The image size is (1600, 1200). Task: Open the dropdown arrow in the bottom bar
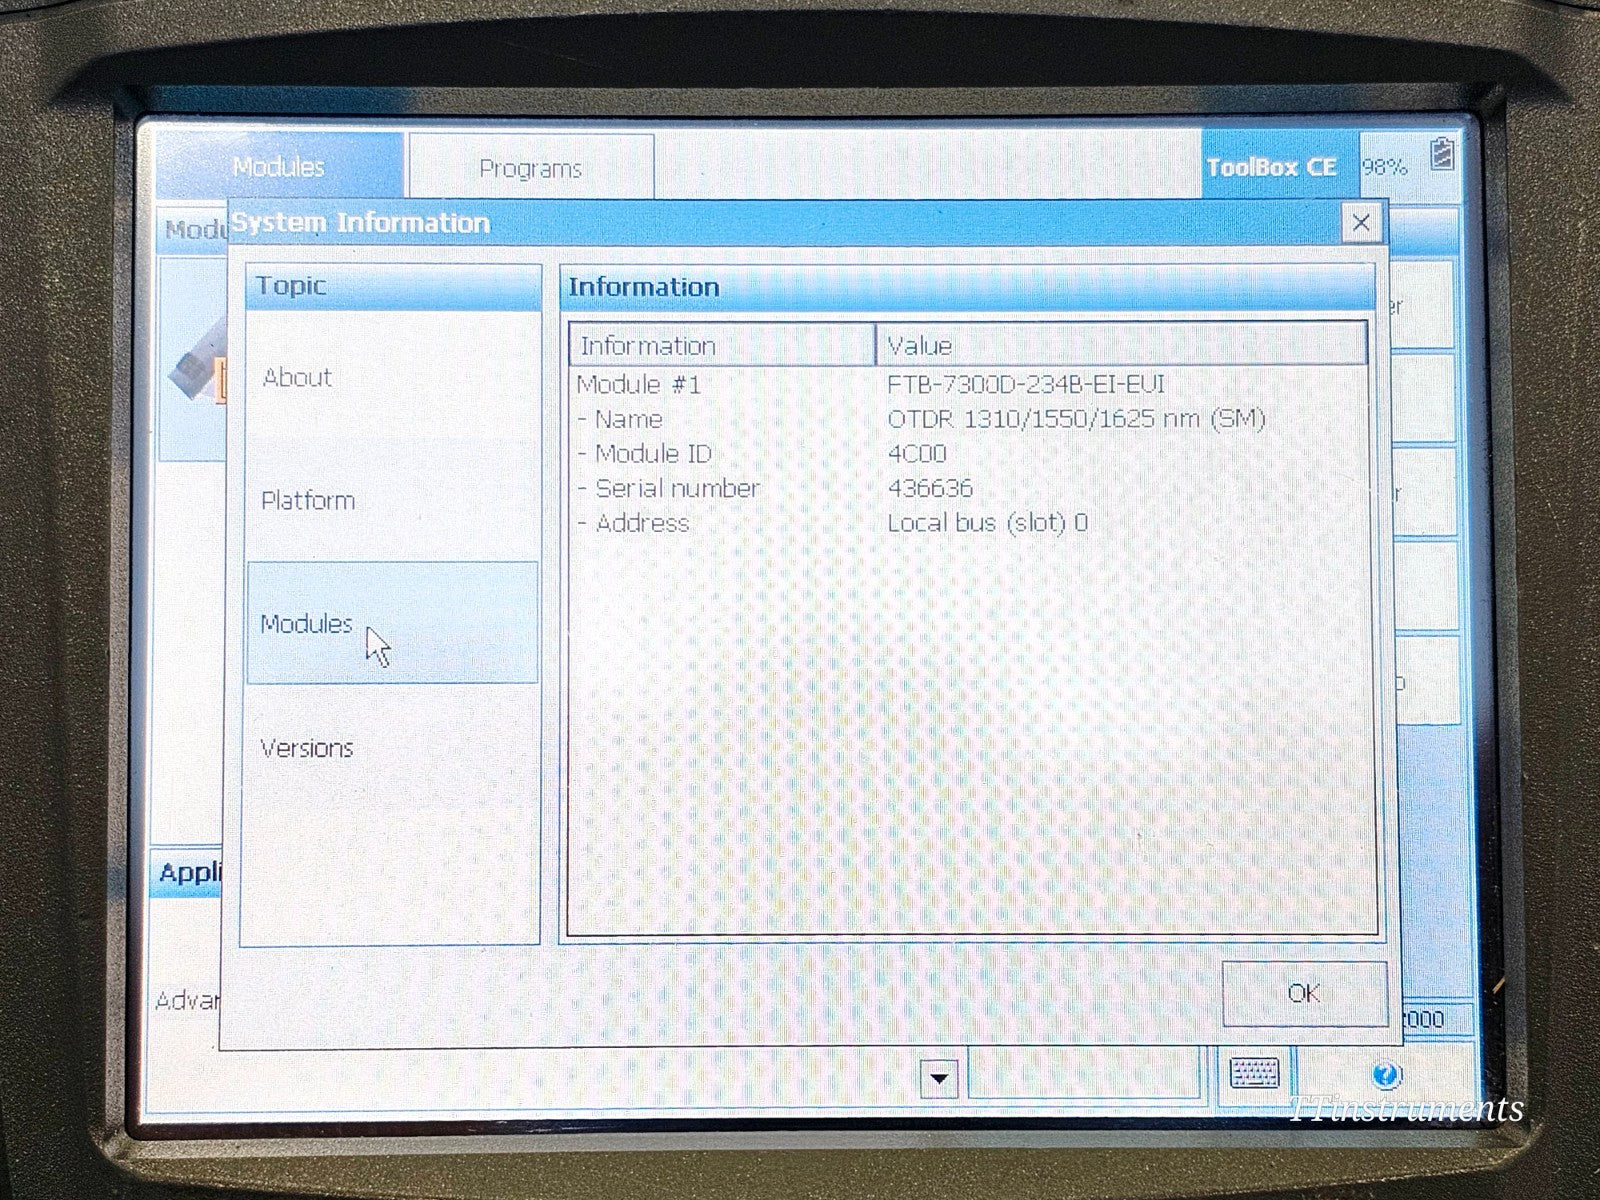click(939, 1078)
